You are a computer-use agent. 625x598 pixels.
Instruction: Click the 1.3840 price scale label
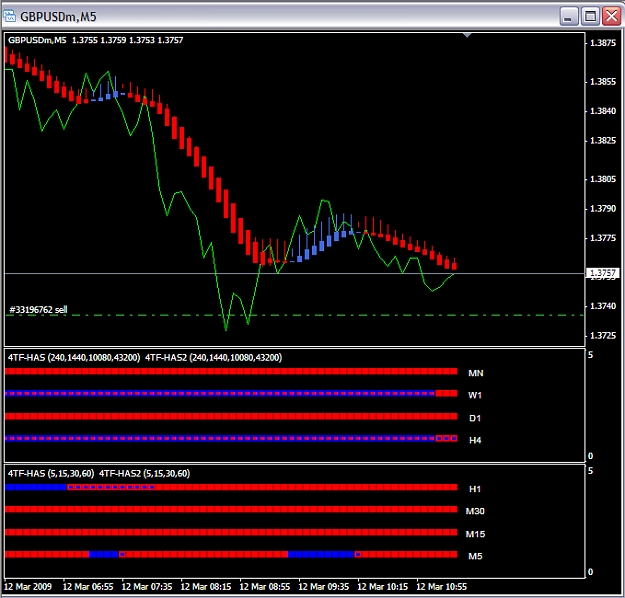point(603,111)
